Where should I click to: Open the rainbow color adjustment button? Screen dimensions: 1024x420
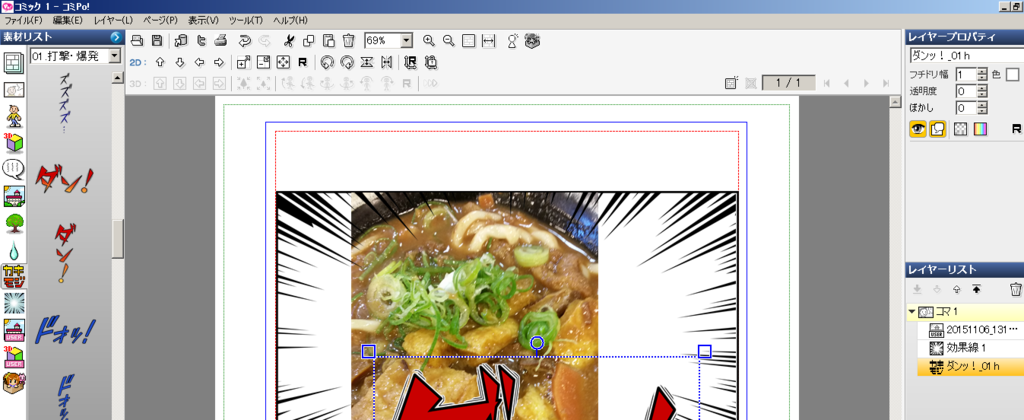pos(980,129)
